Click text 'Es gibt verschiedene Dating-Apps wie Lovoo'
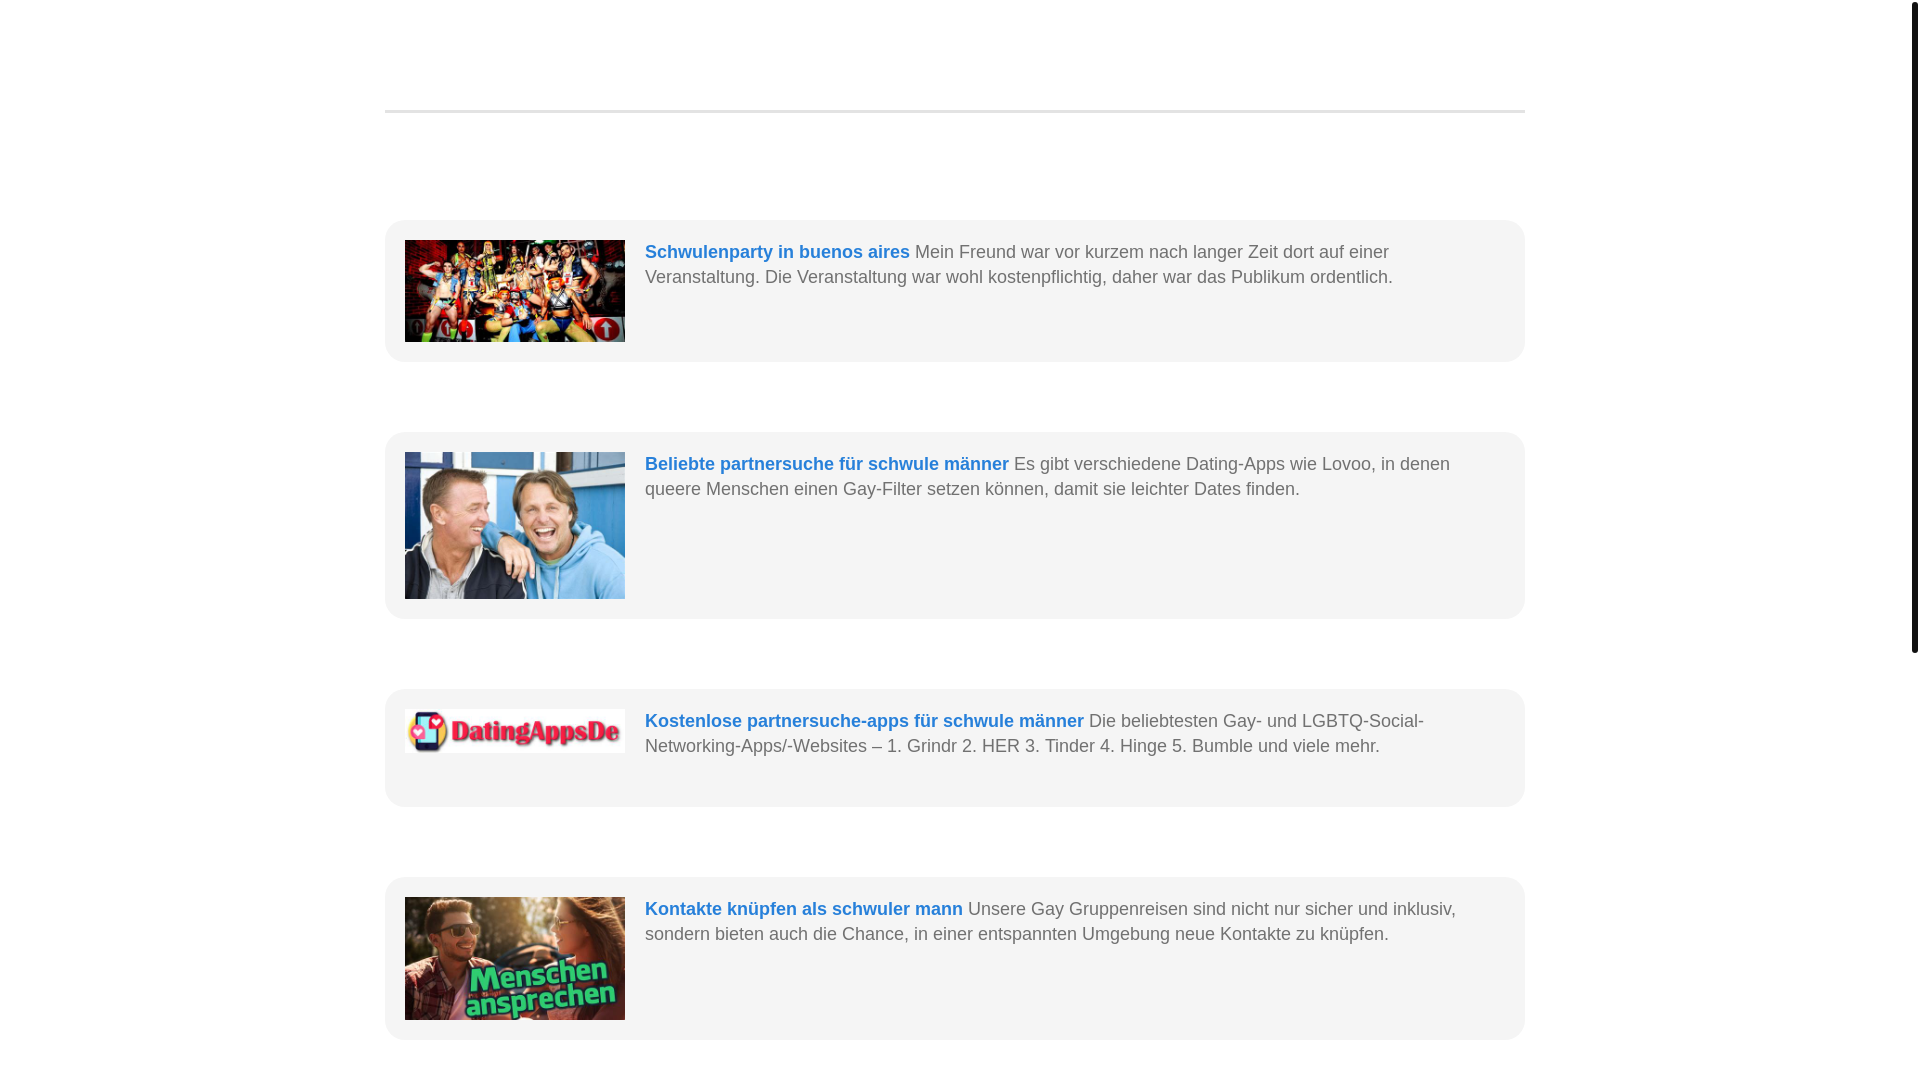Image resolution: width=1920 pixels, height=1080 pixels. pyautogui.click(x=1192, y=464)
